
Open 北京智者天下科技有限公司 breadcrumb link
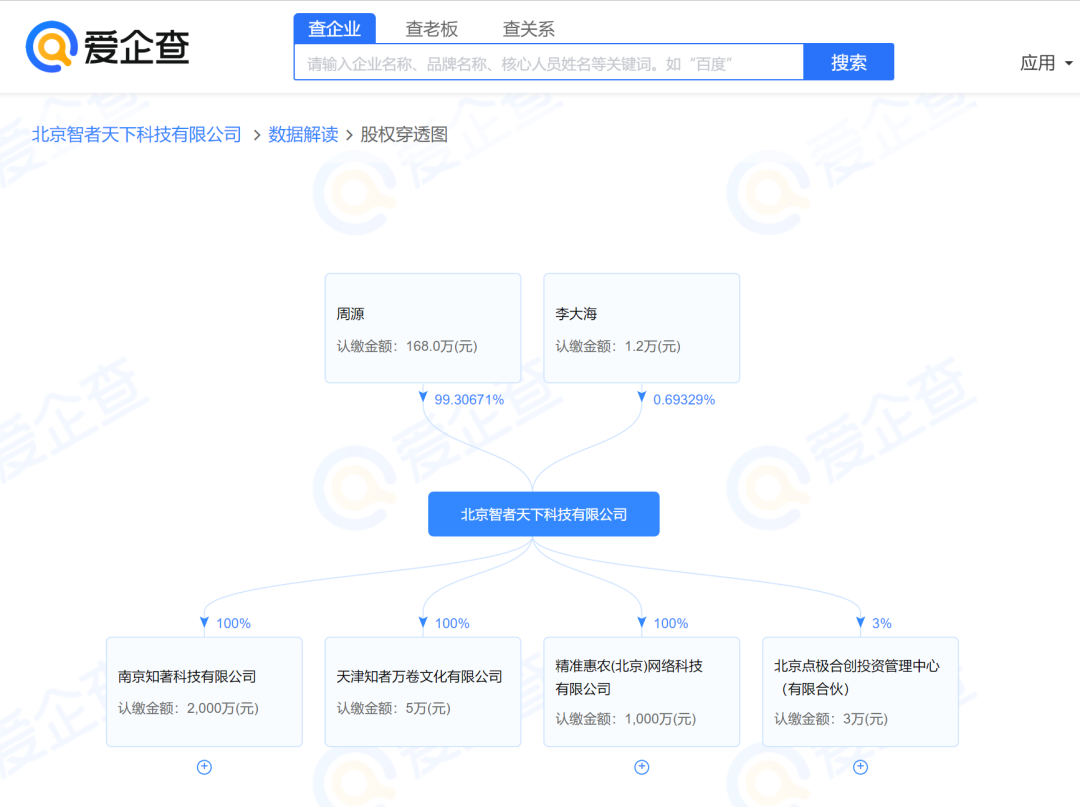137,134
